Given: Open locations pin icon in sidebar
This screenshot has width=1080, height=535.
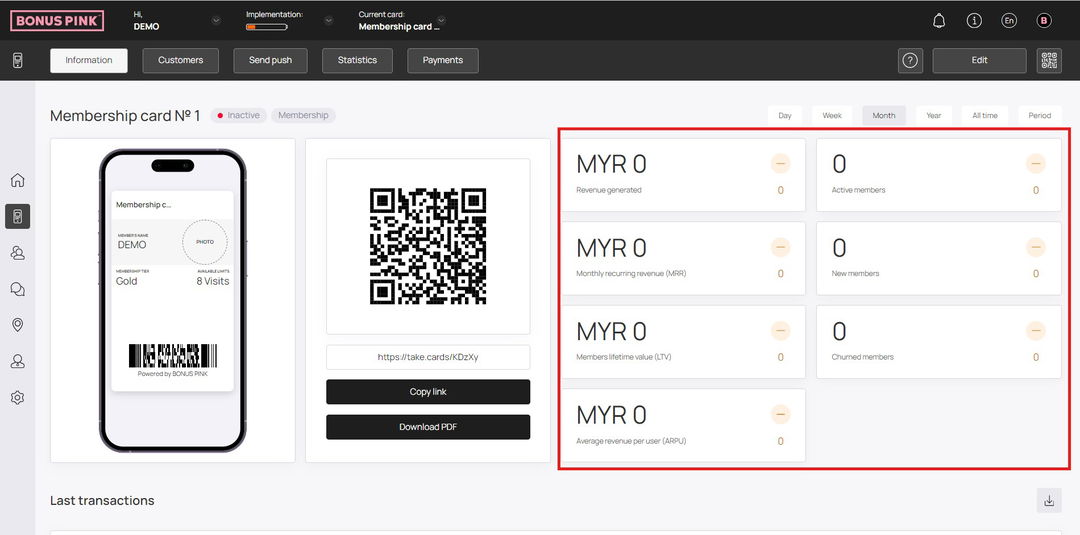Looking at the screenshot, I should coord(18,325).
